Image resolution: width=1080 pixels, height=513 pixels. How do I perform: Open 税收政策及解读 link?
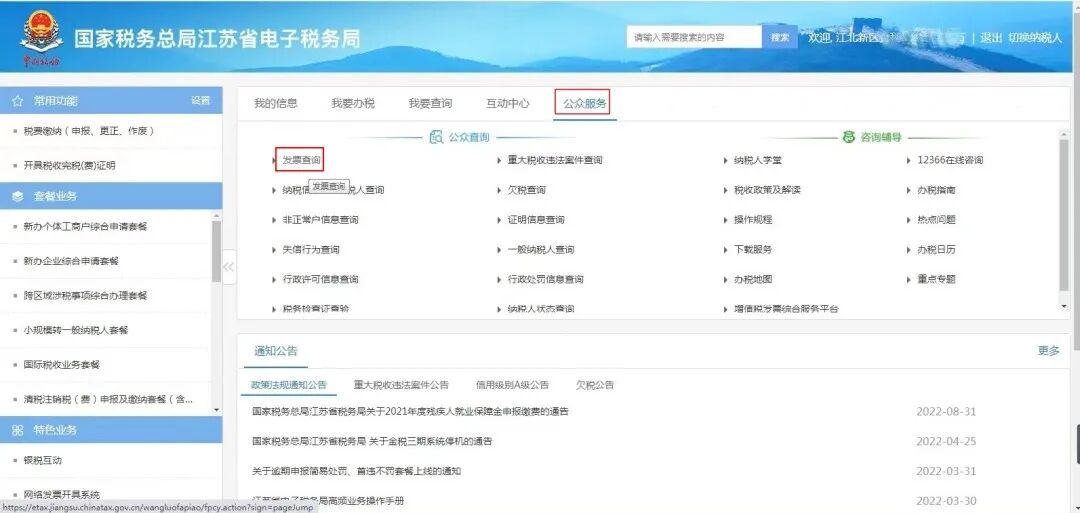click(x=767, y=190)
